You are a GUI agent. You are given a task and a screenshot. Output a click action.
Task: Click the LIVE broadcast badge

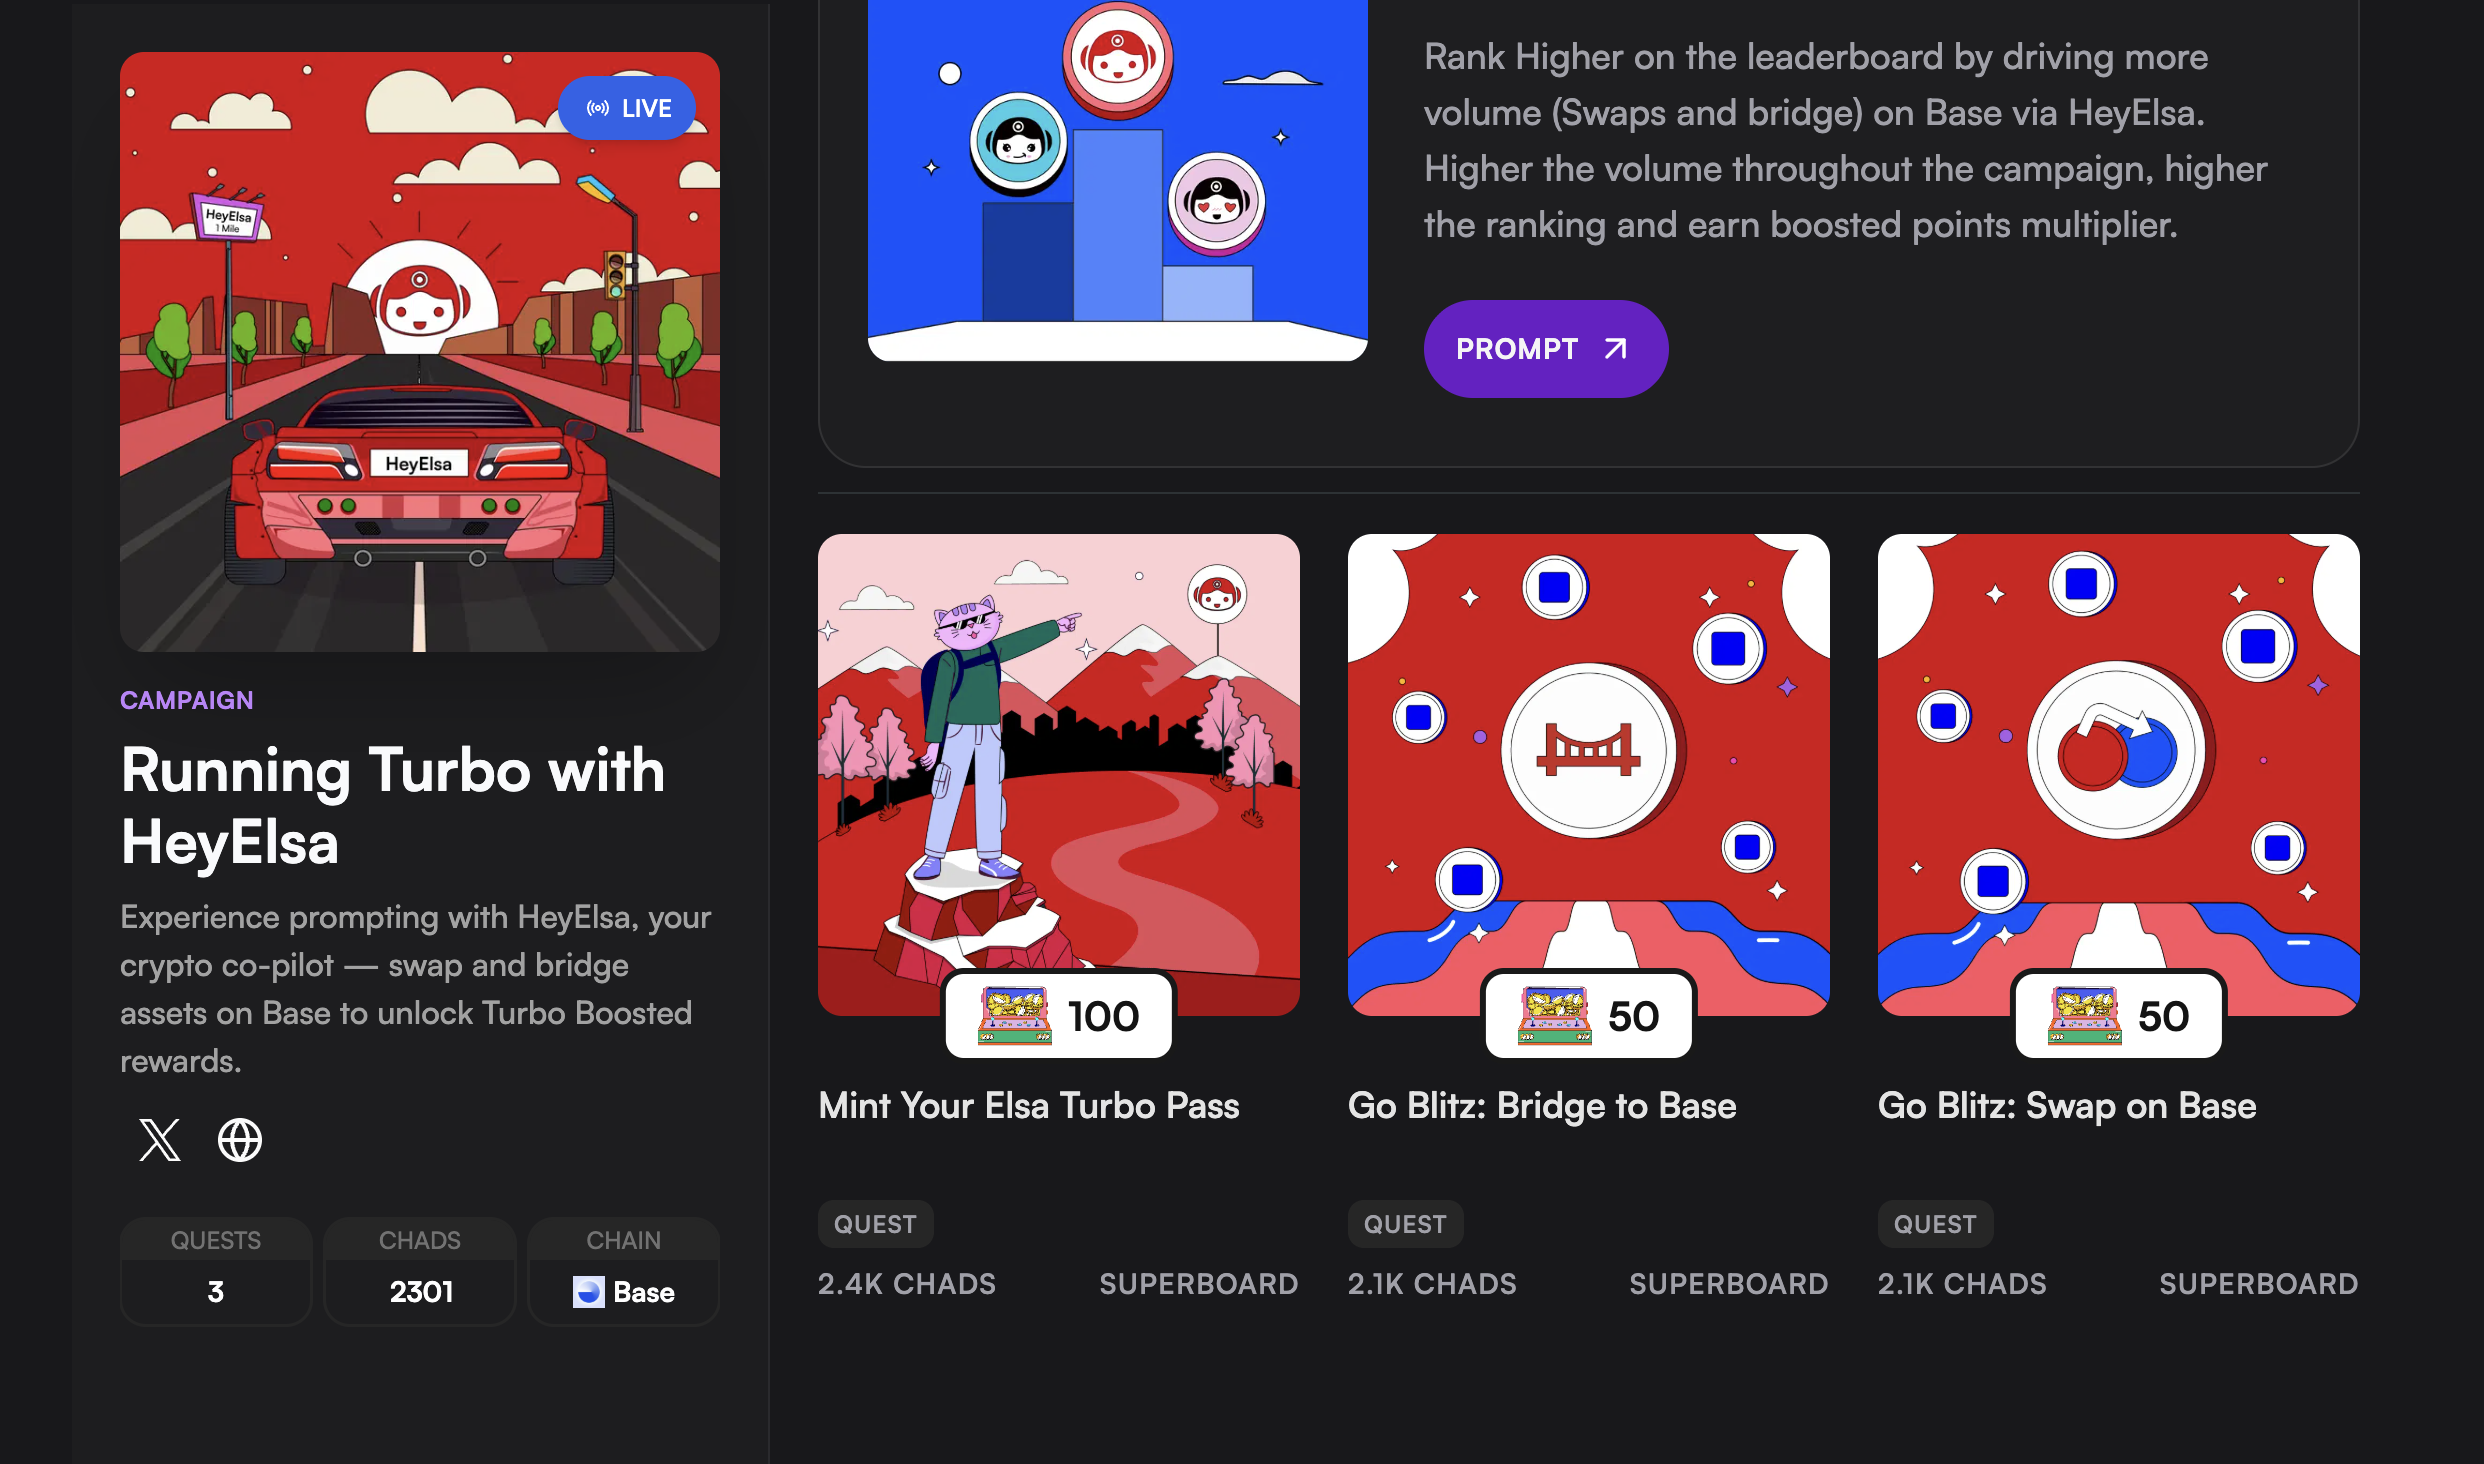(627, 108)
